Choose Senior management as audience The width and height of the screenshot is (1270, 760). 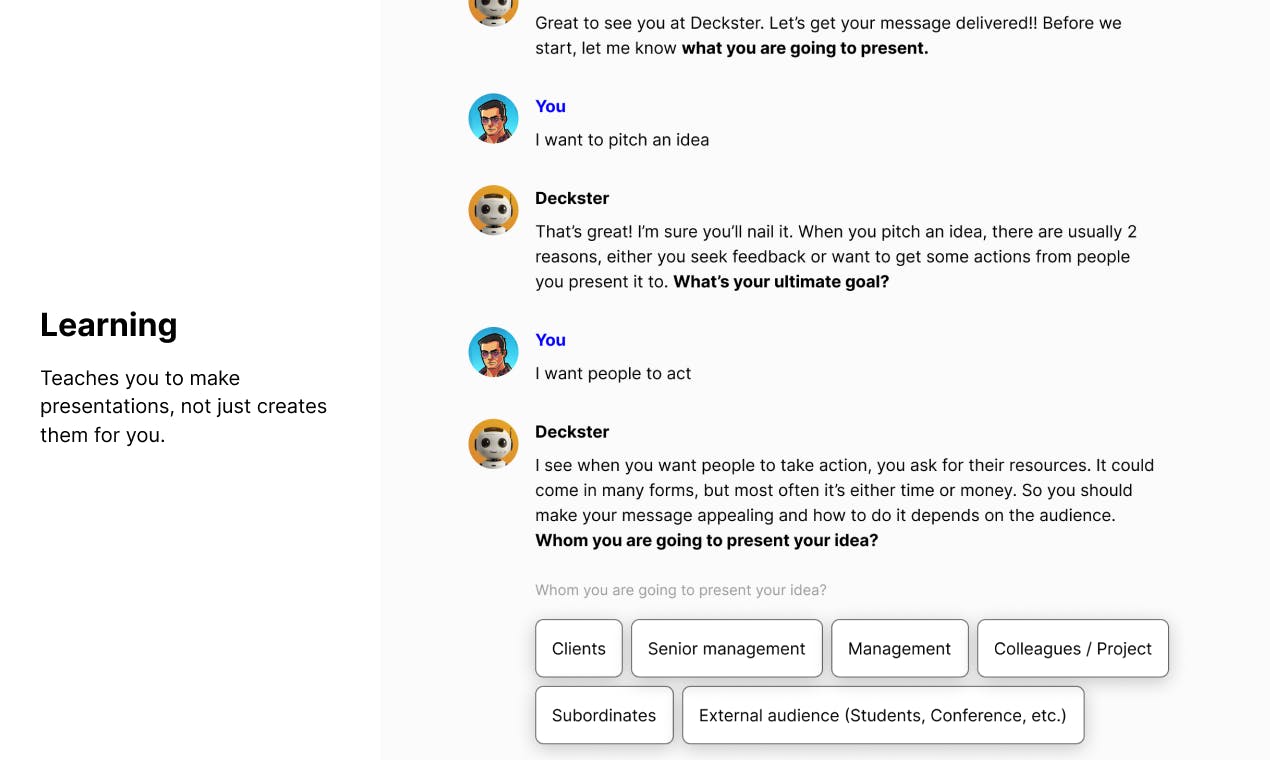pyautogui.click(x=726, y=648)
